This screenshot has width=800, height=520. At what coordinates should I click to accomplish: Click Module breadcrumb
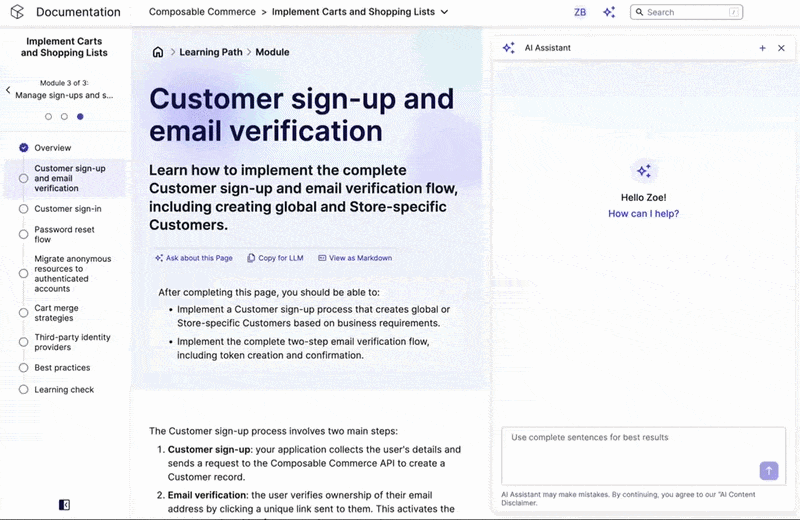click(x=272, y=52)
